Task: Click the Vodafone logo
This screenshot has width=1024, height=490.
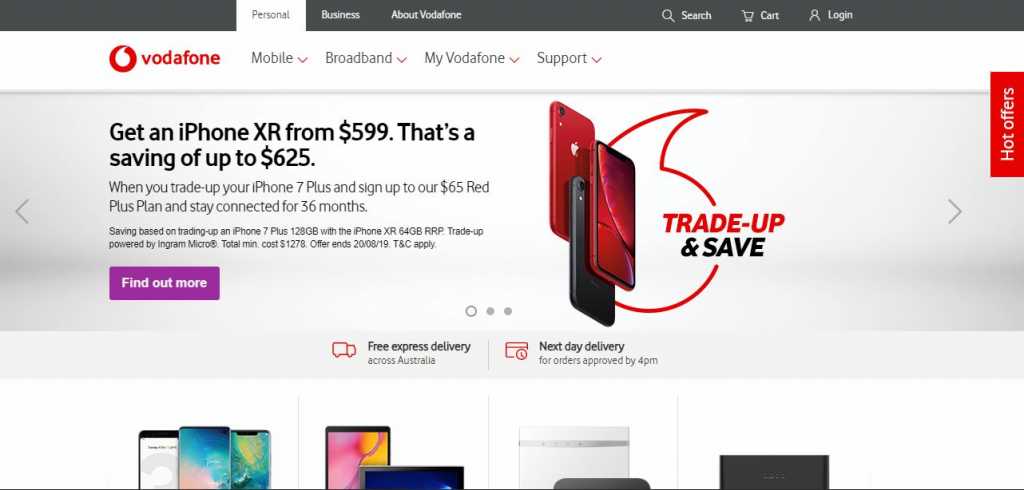Action: pyautogui.click(x=165, y=58)
